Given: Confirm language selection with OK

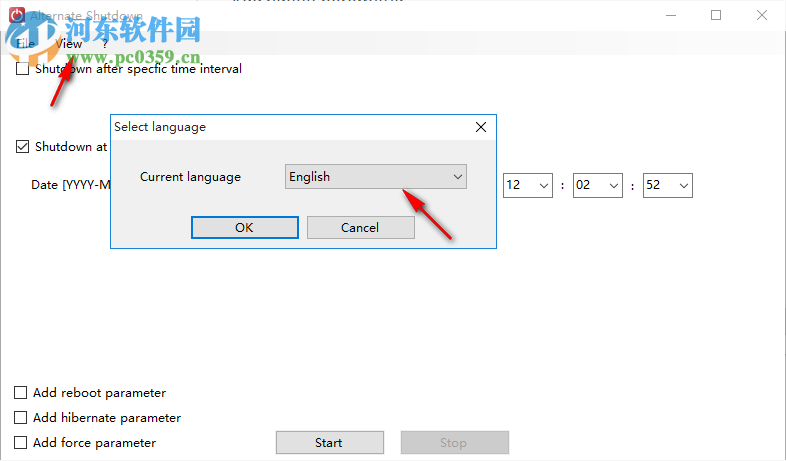Looking at the screenshot, I should point(245,227).
